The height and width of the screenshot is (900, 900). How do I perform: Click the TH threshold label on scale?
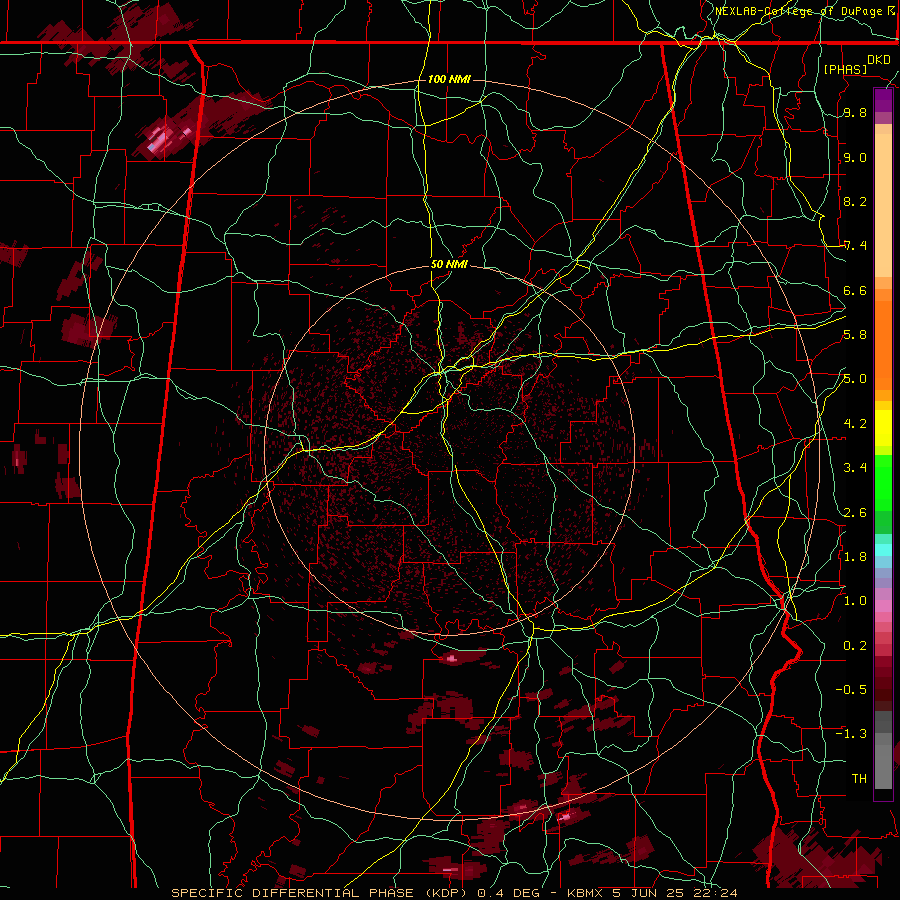[x=859, y=779]
